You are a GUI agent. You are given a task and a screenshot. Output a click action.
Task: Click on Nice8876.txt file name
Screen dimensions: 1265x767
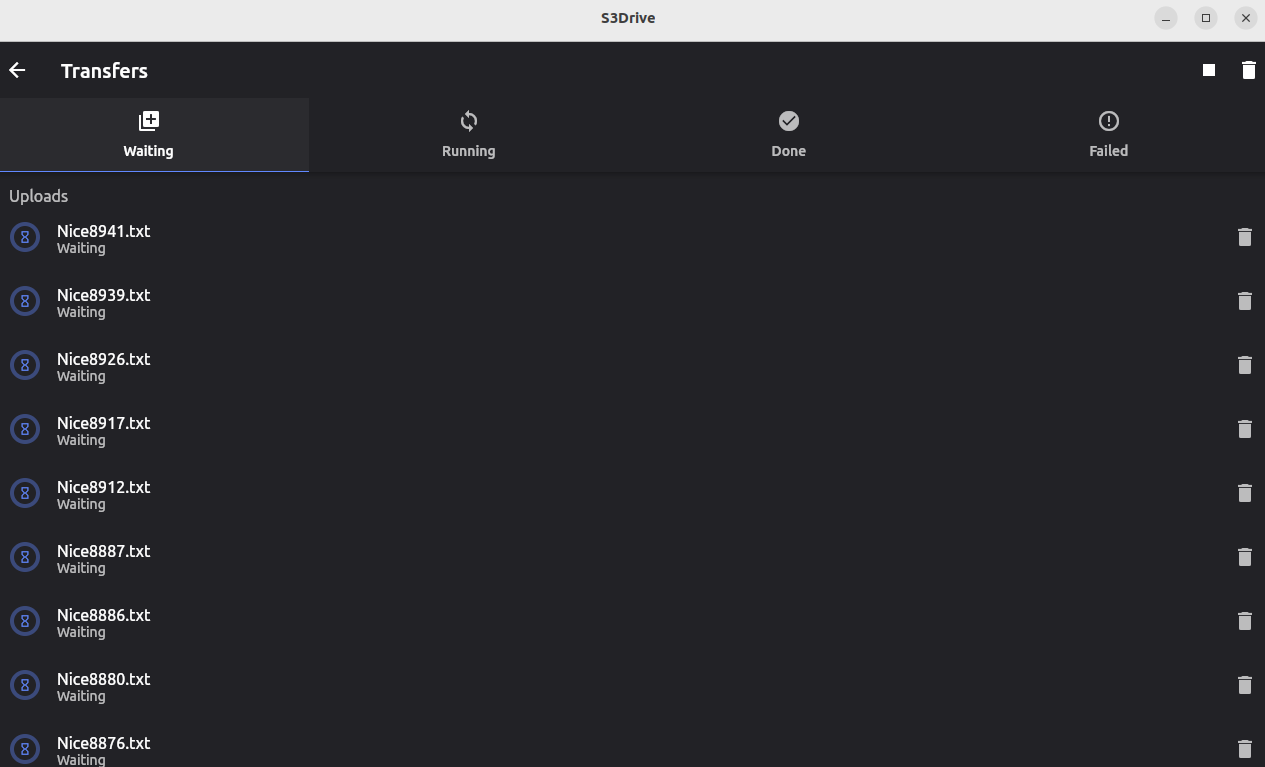(103, 743)
